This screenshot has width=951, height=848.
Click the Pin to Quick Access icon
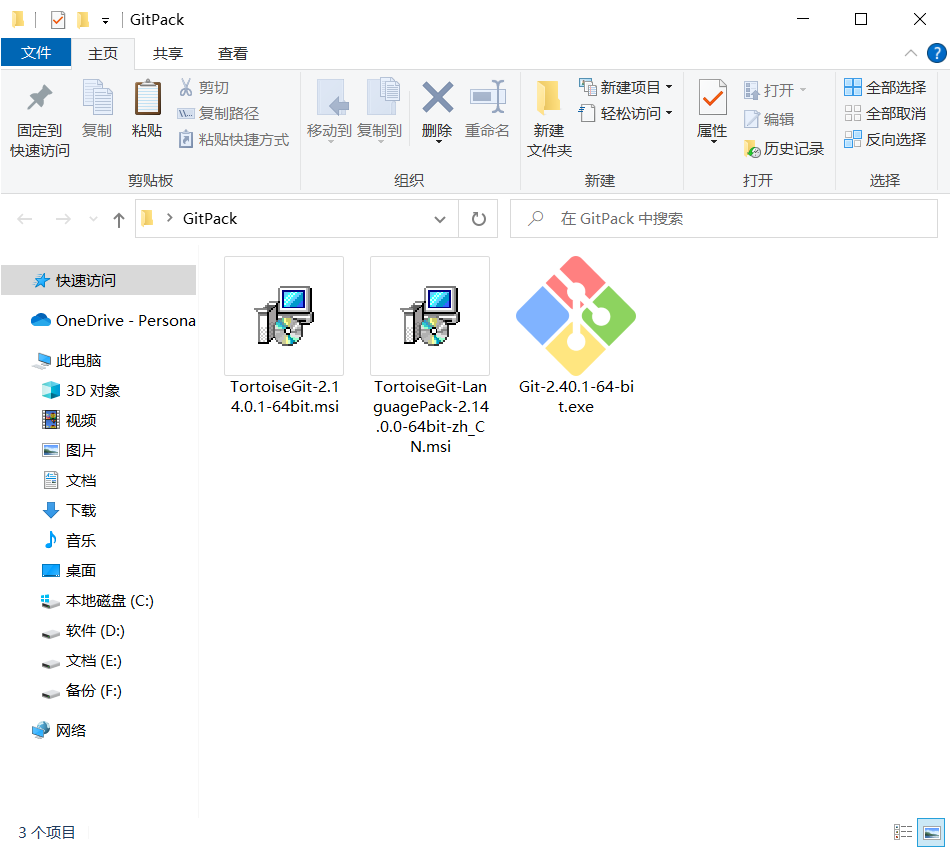[39, 99]
